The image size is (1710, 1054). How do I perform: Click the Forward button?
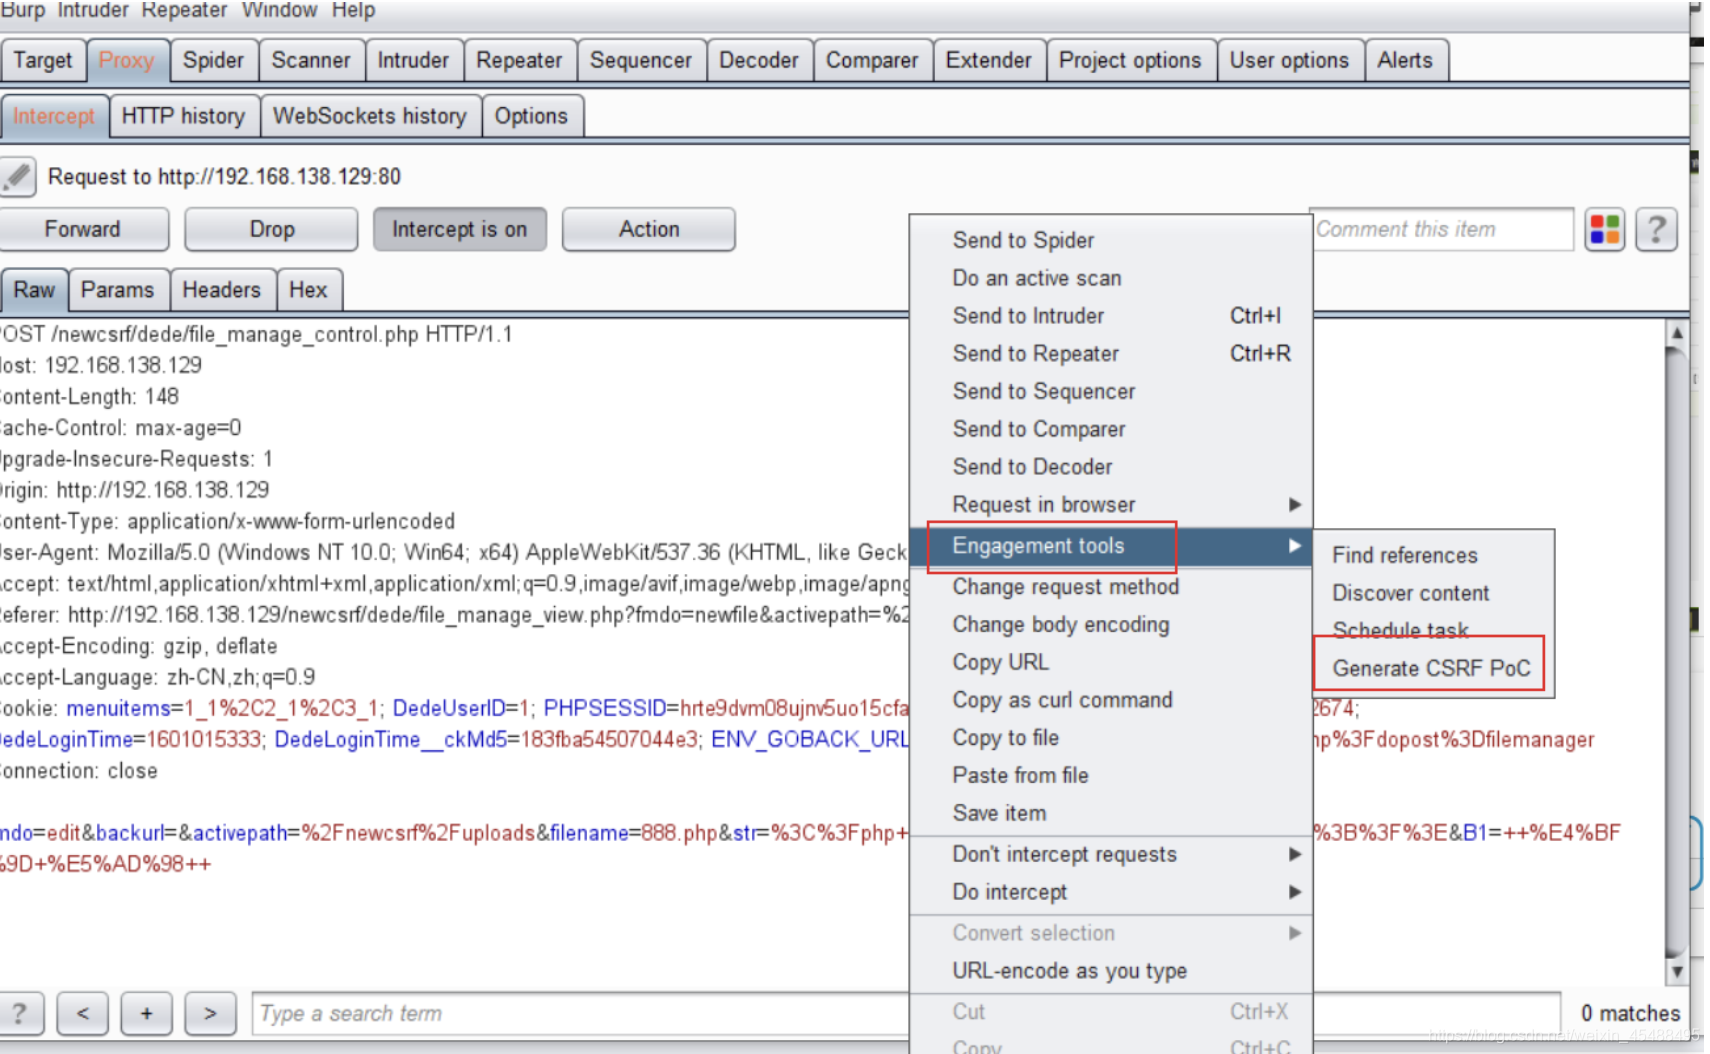(x=82, y=229)
